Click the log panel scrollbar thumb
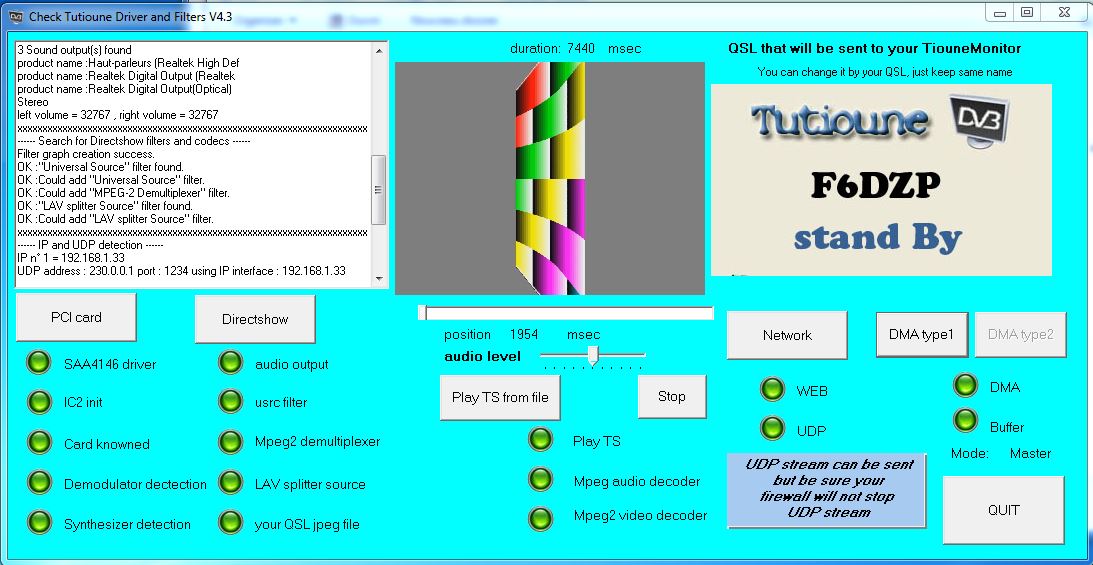 [379, 189]
